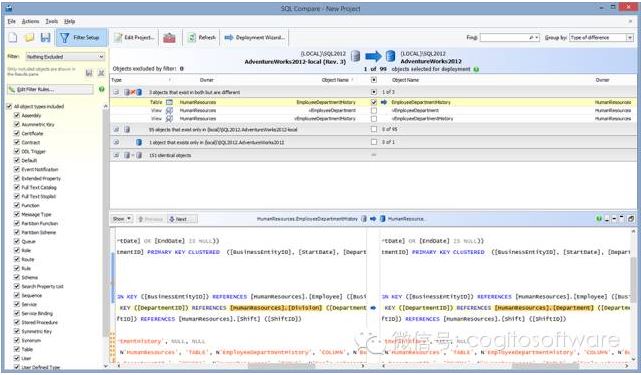This screenshot has height=375, width=641.
Task: Open the Actions menu
Action: 30,21
